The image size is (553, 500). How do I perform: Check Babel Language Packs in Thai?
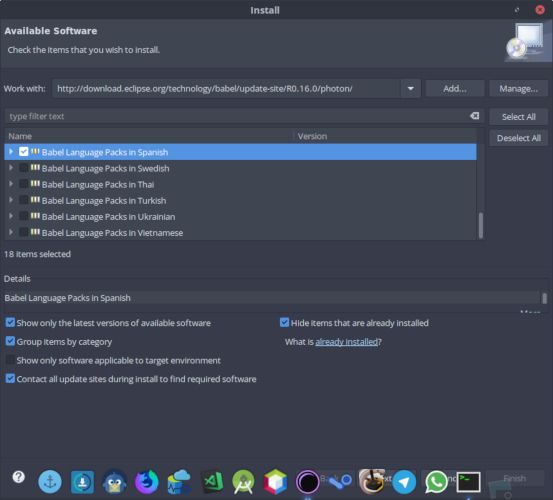(24, 184)
